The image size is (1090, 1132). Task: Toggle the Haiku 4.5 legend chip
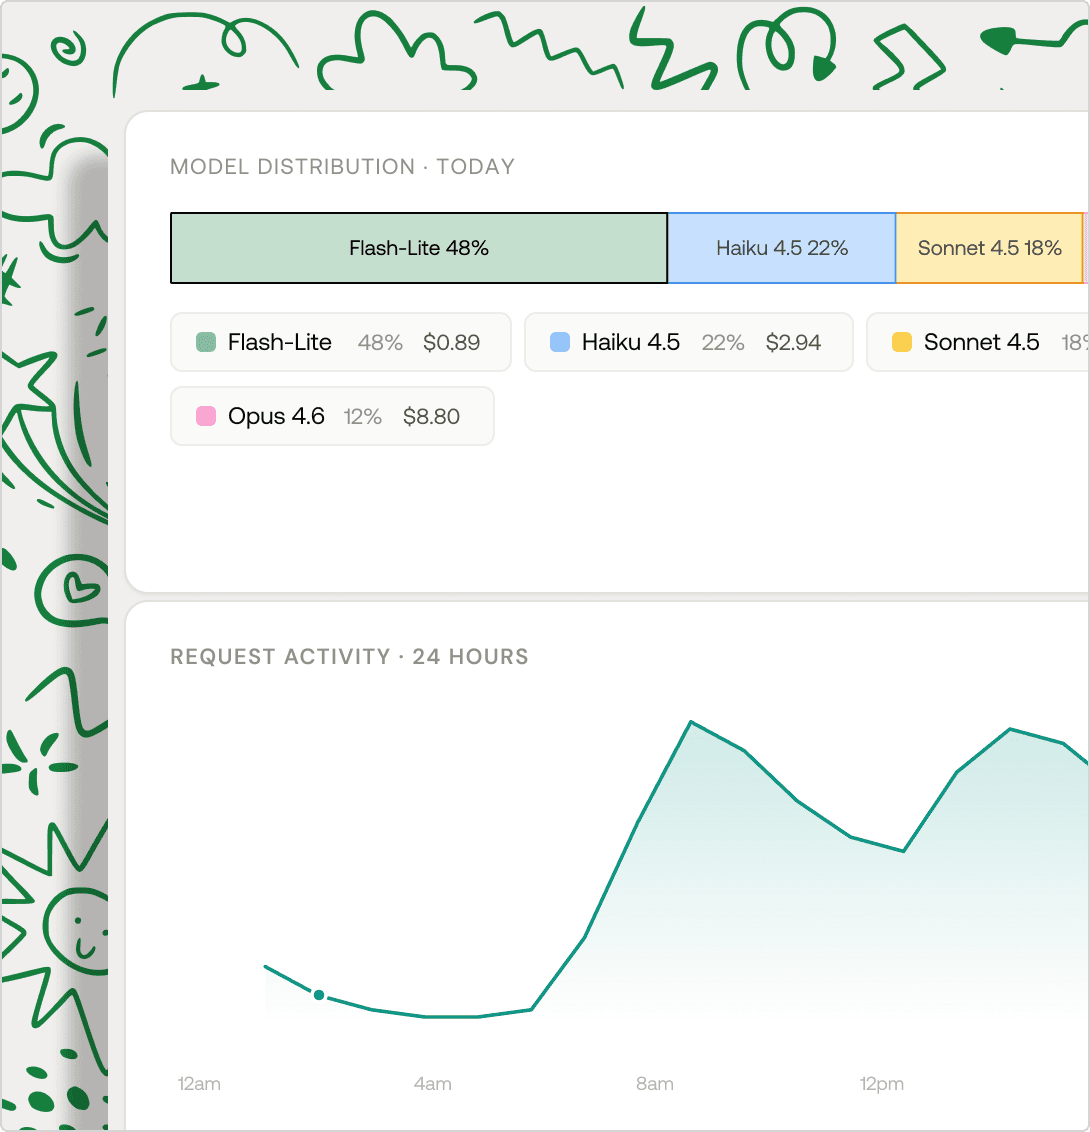pyautogui.click(x=688, y=343)
